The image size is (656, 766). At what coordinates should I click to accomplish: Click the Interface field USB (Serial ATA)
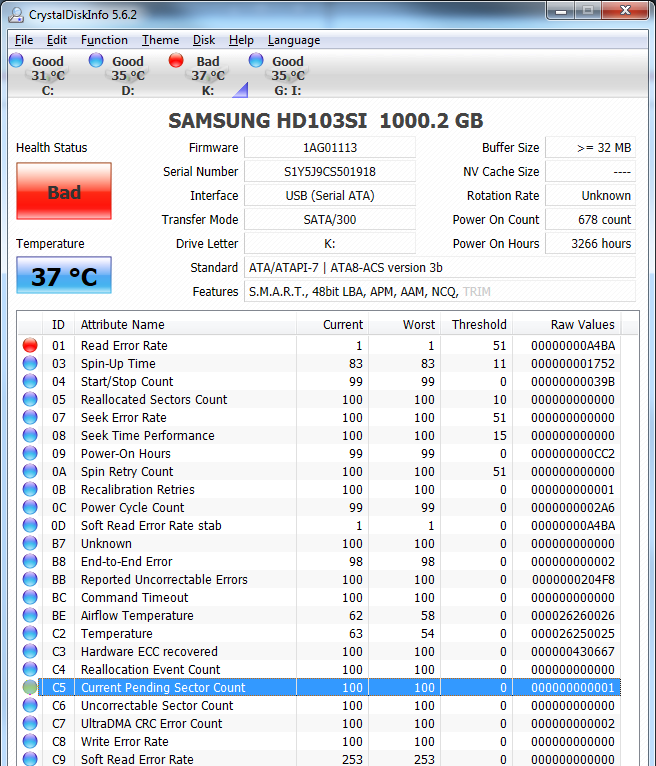(330, 195)
